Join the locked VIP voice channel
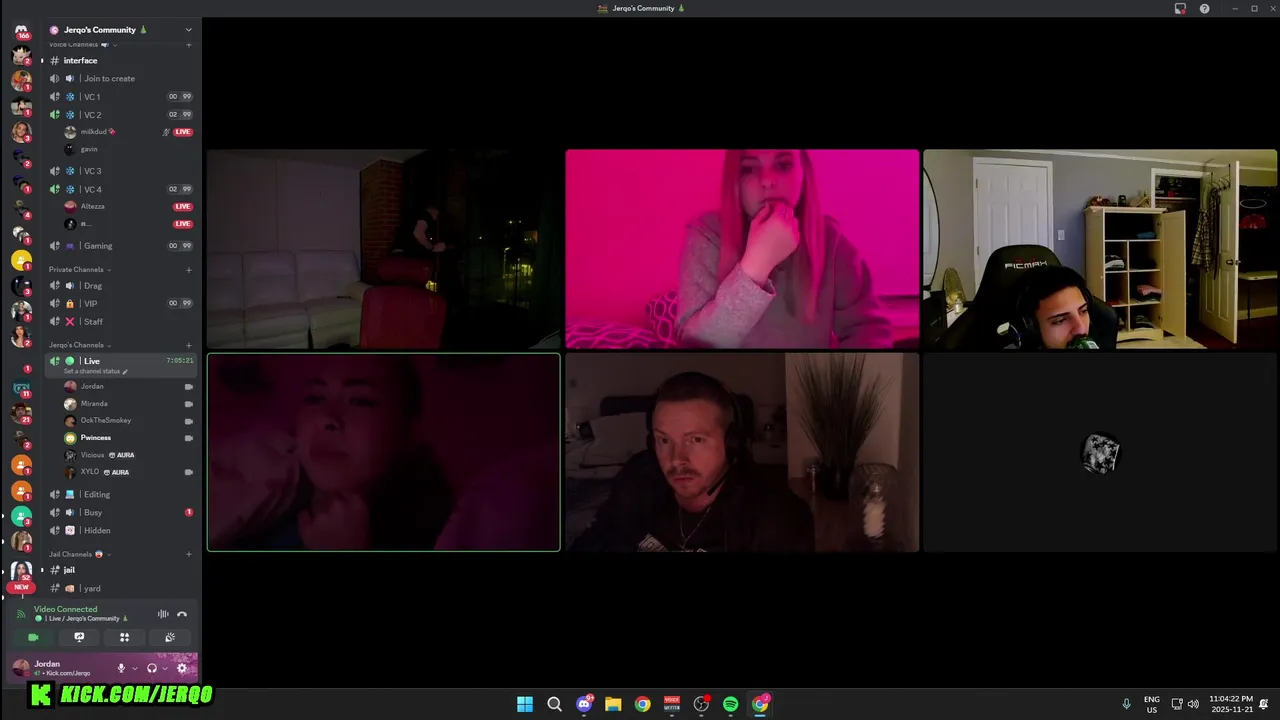Screen dimensions: 1280x720 (121, 303)
